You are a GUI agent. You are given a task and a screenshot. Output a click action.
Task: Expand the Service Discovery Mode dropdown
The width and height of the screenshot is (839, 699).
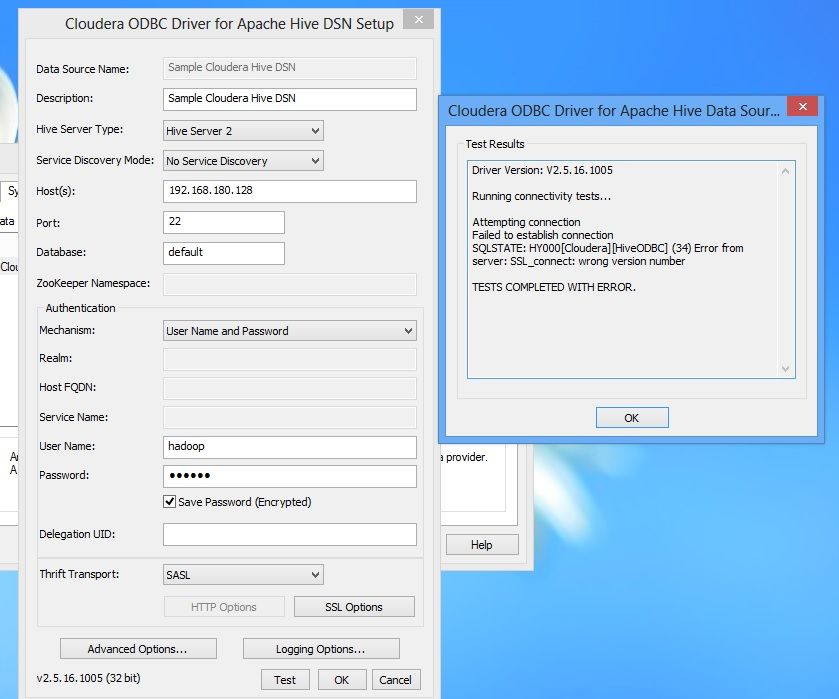coord(243,161)
